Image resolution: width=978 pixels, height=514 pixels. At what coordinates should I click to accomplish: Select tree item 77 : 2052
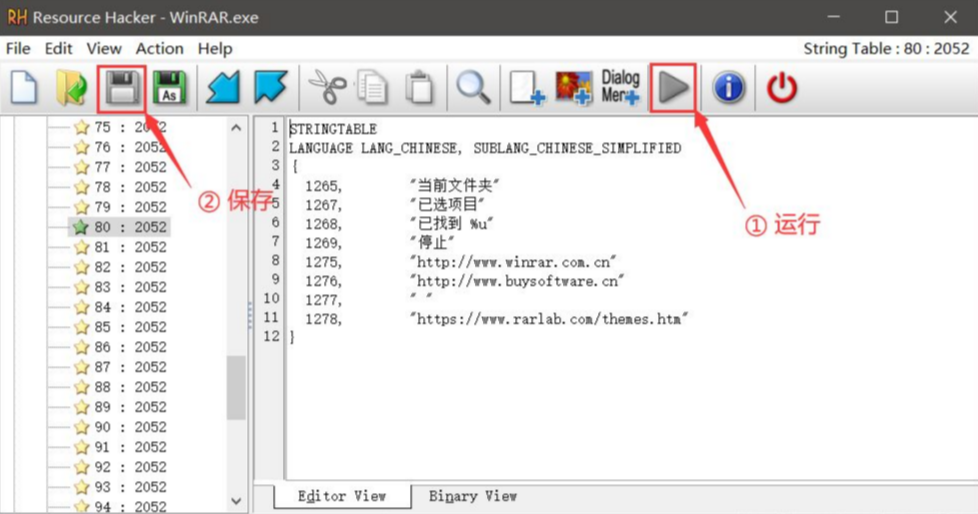click(x=120, y=167)
